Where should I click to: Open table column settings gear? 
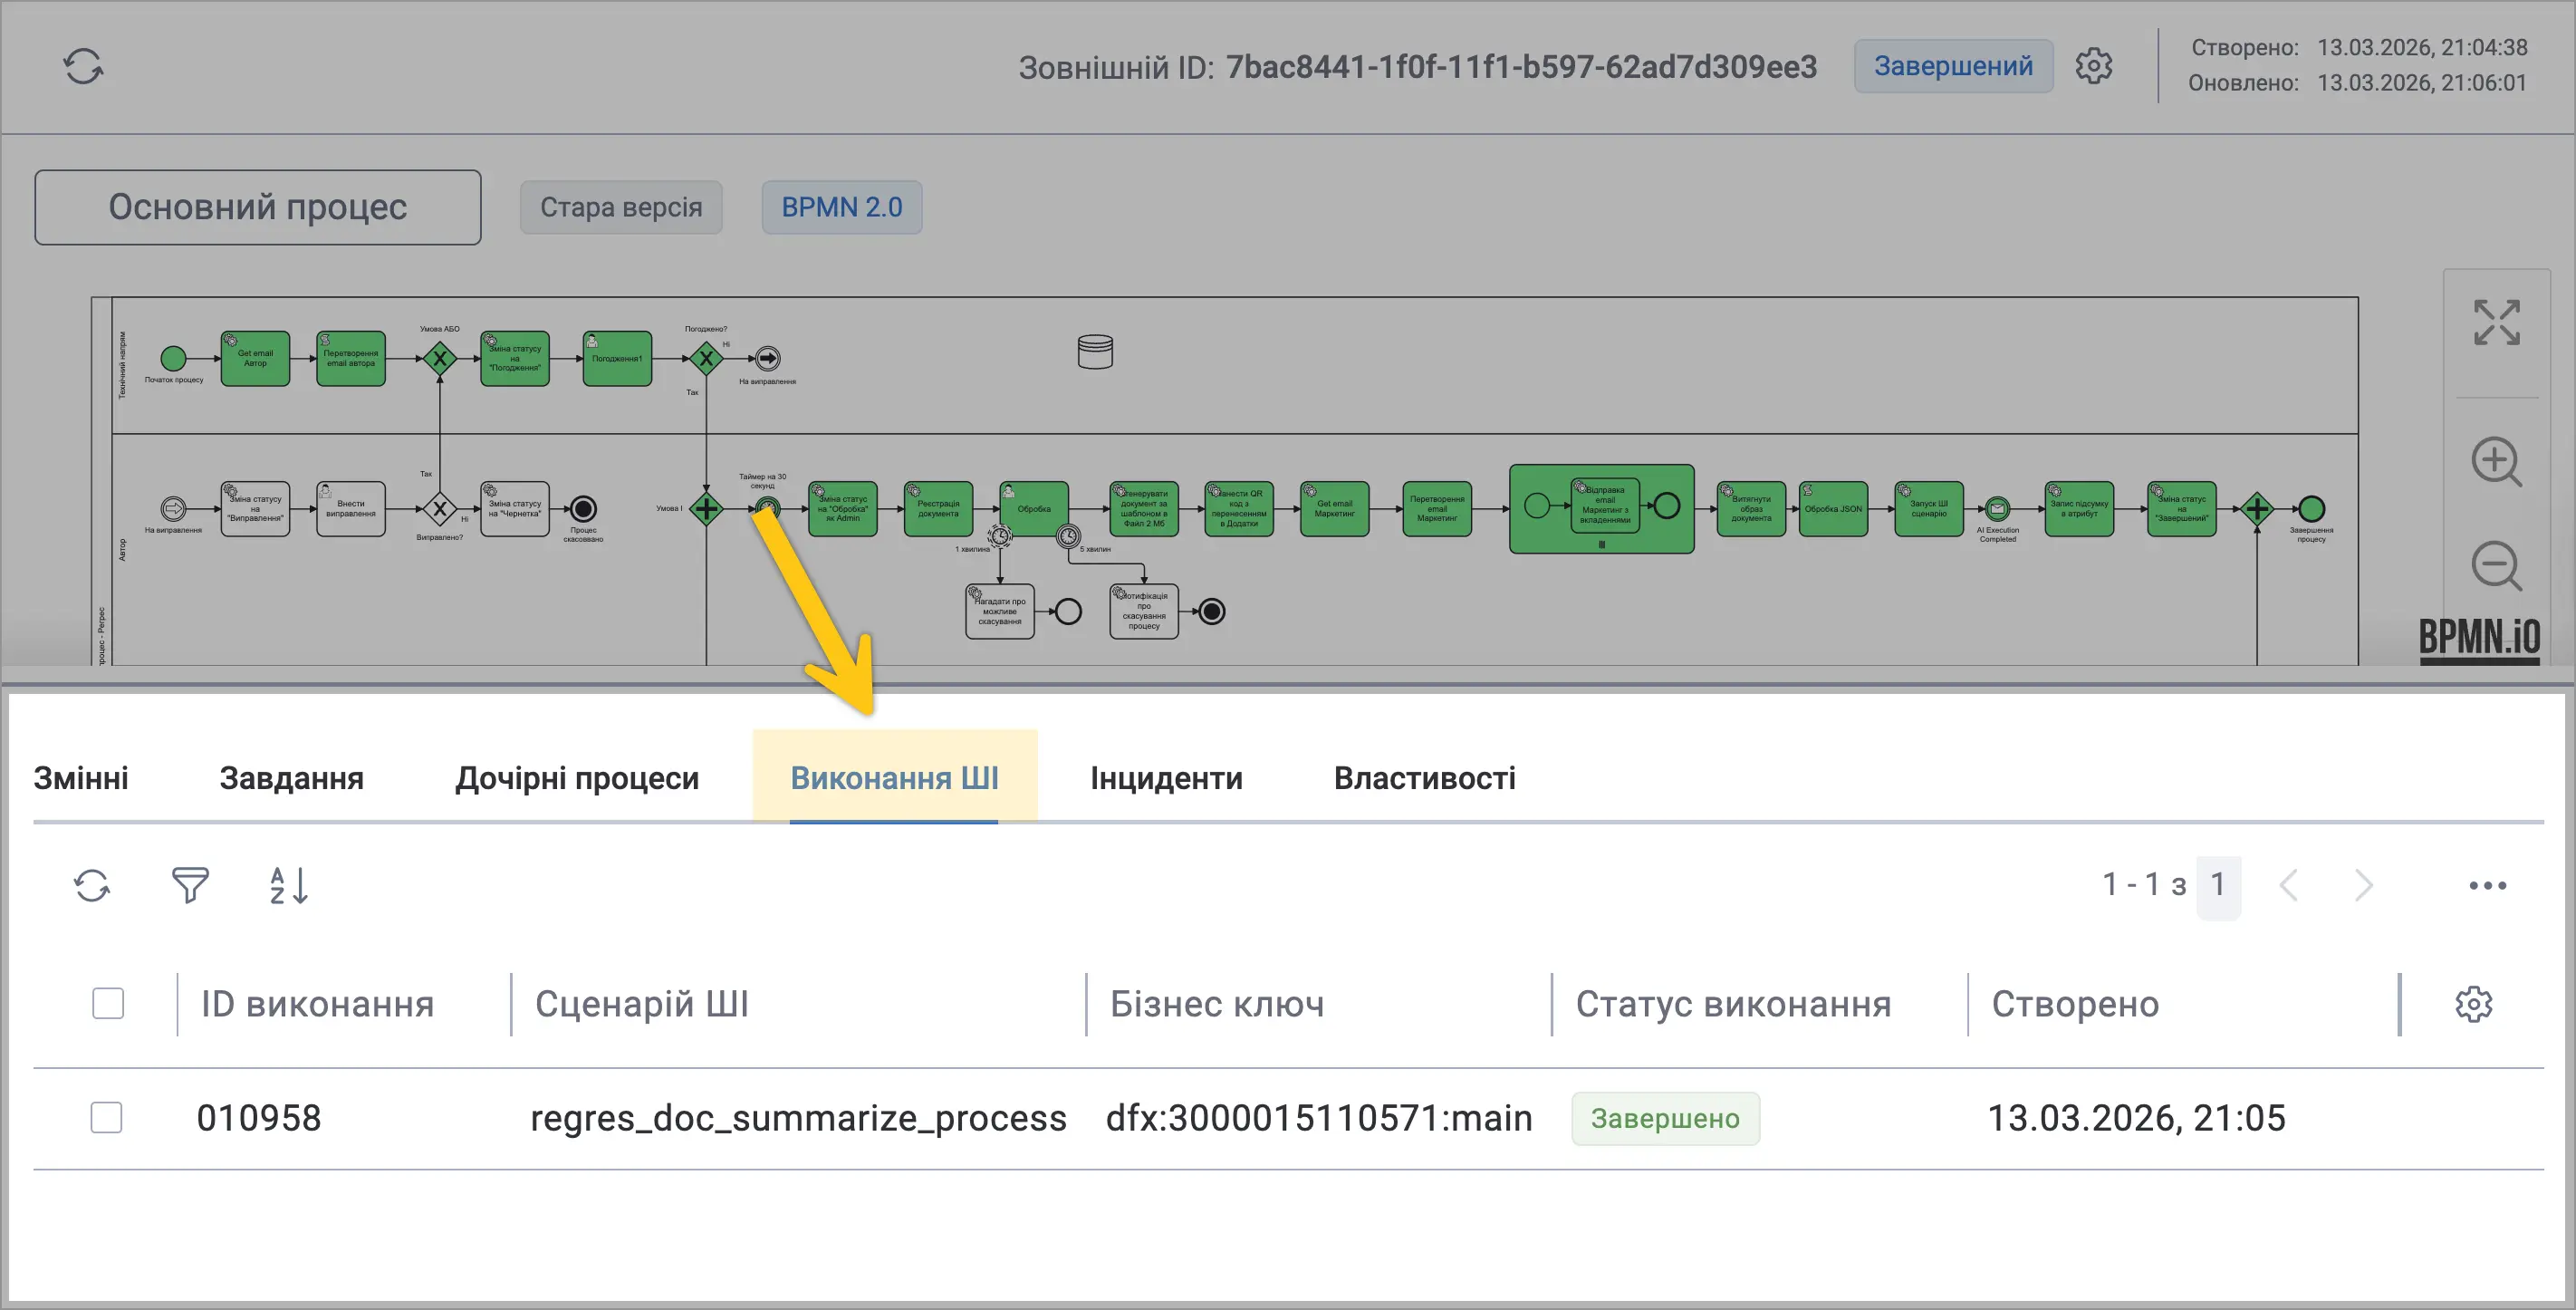click(2473, 1004)
